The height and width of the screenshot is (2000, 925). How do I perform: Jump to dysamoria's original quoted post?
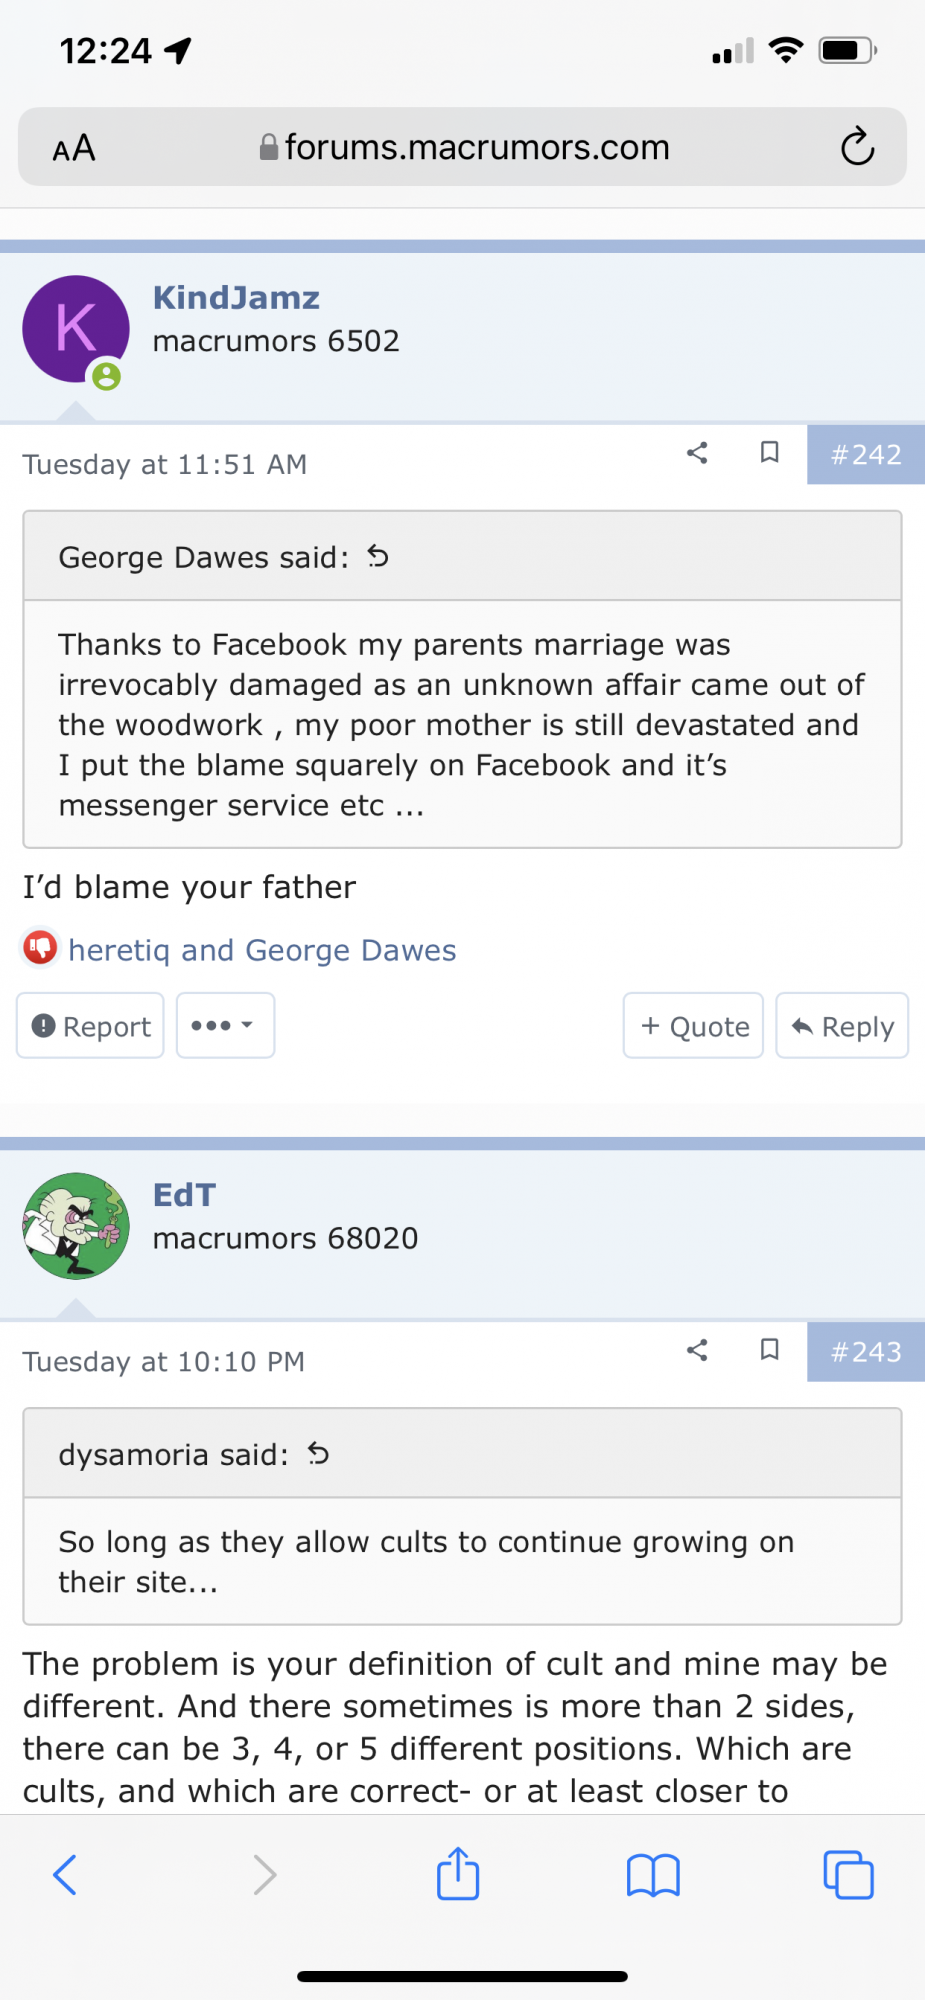click(318, 1453)
